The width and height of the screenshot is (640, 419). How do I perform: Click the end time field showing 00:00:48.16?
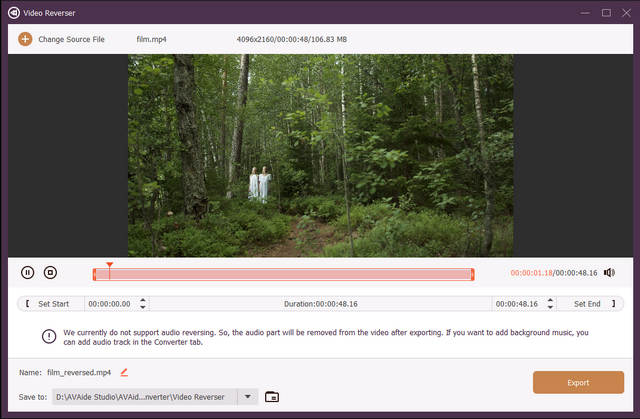click(514, 304)
